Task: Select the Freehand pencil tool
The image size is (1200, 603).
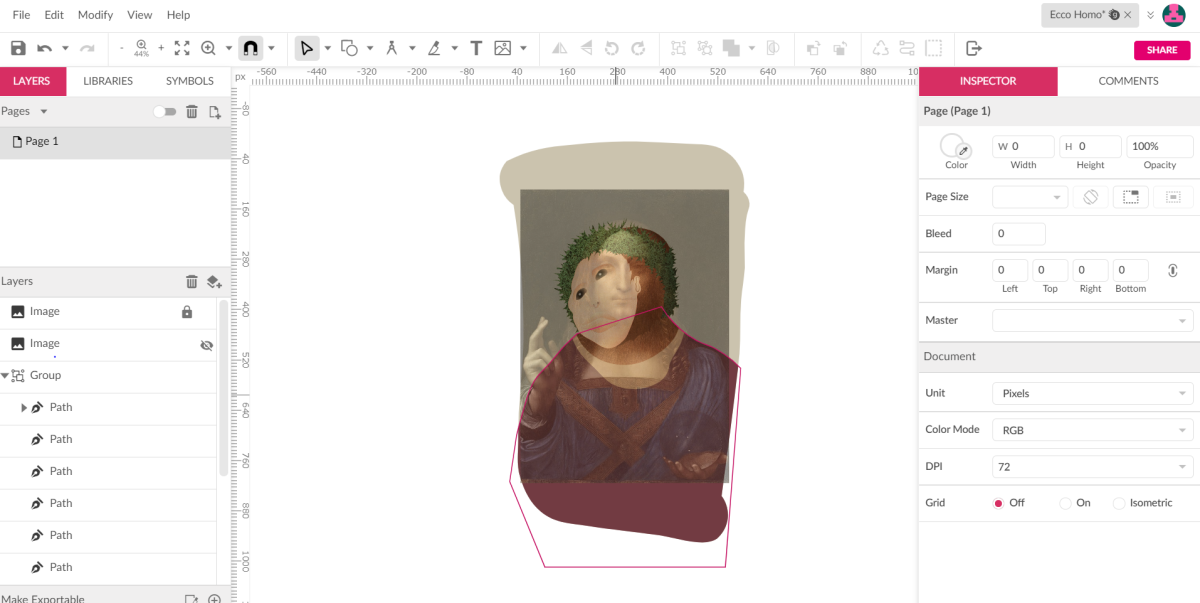Action: click(434, 48)
